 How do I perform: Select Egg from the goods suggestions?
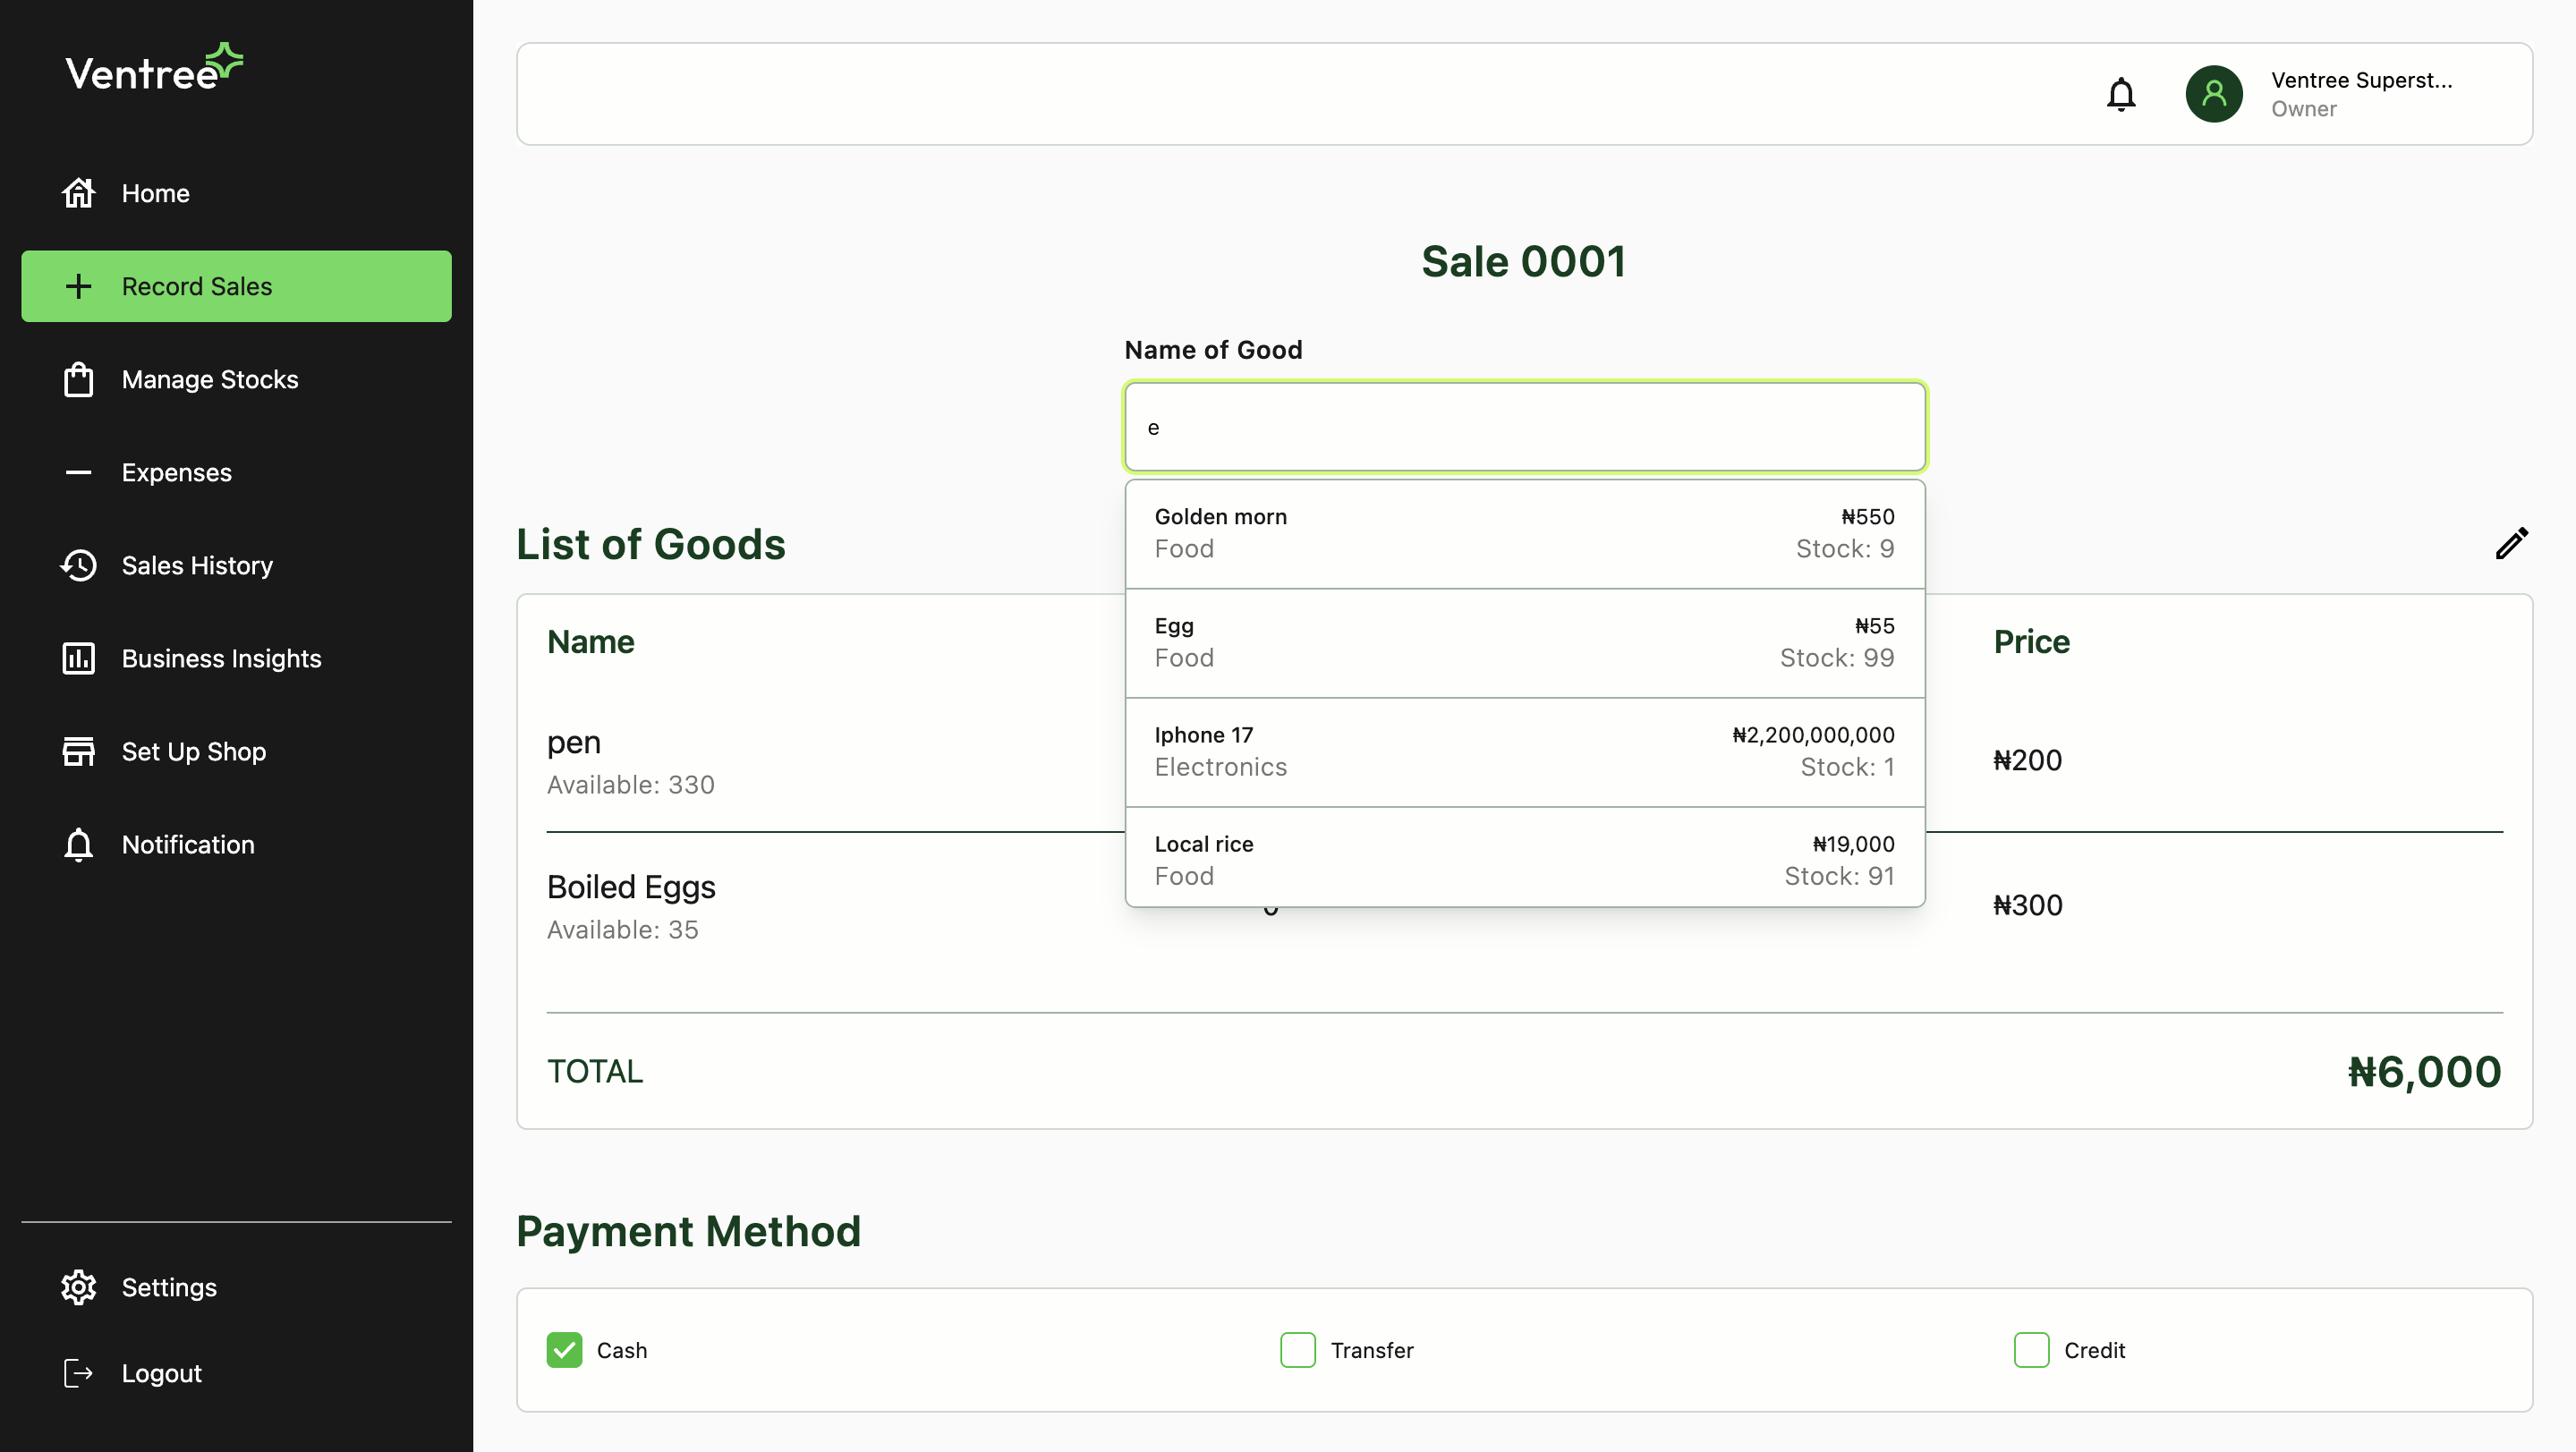coord(1524,641)
